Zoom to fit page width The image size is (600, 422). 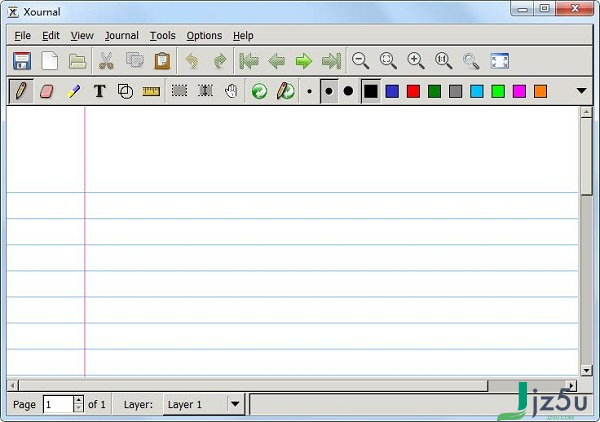coord(388,61)
